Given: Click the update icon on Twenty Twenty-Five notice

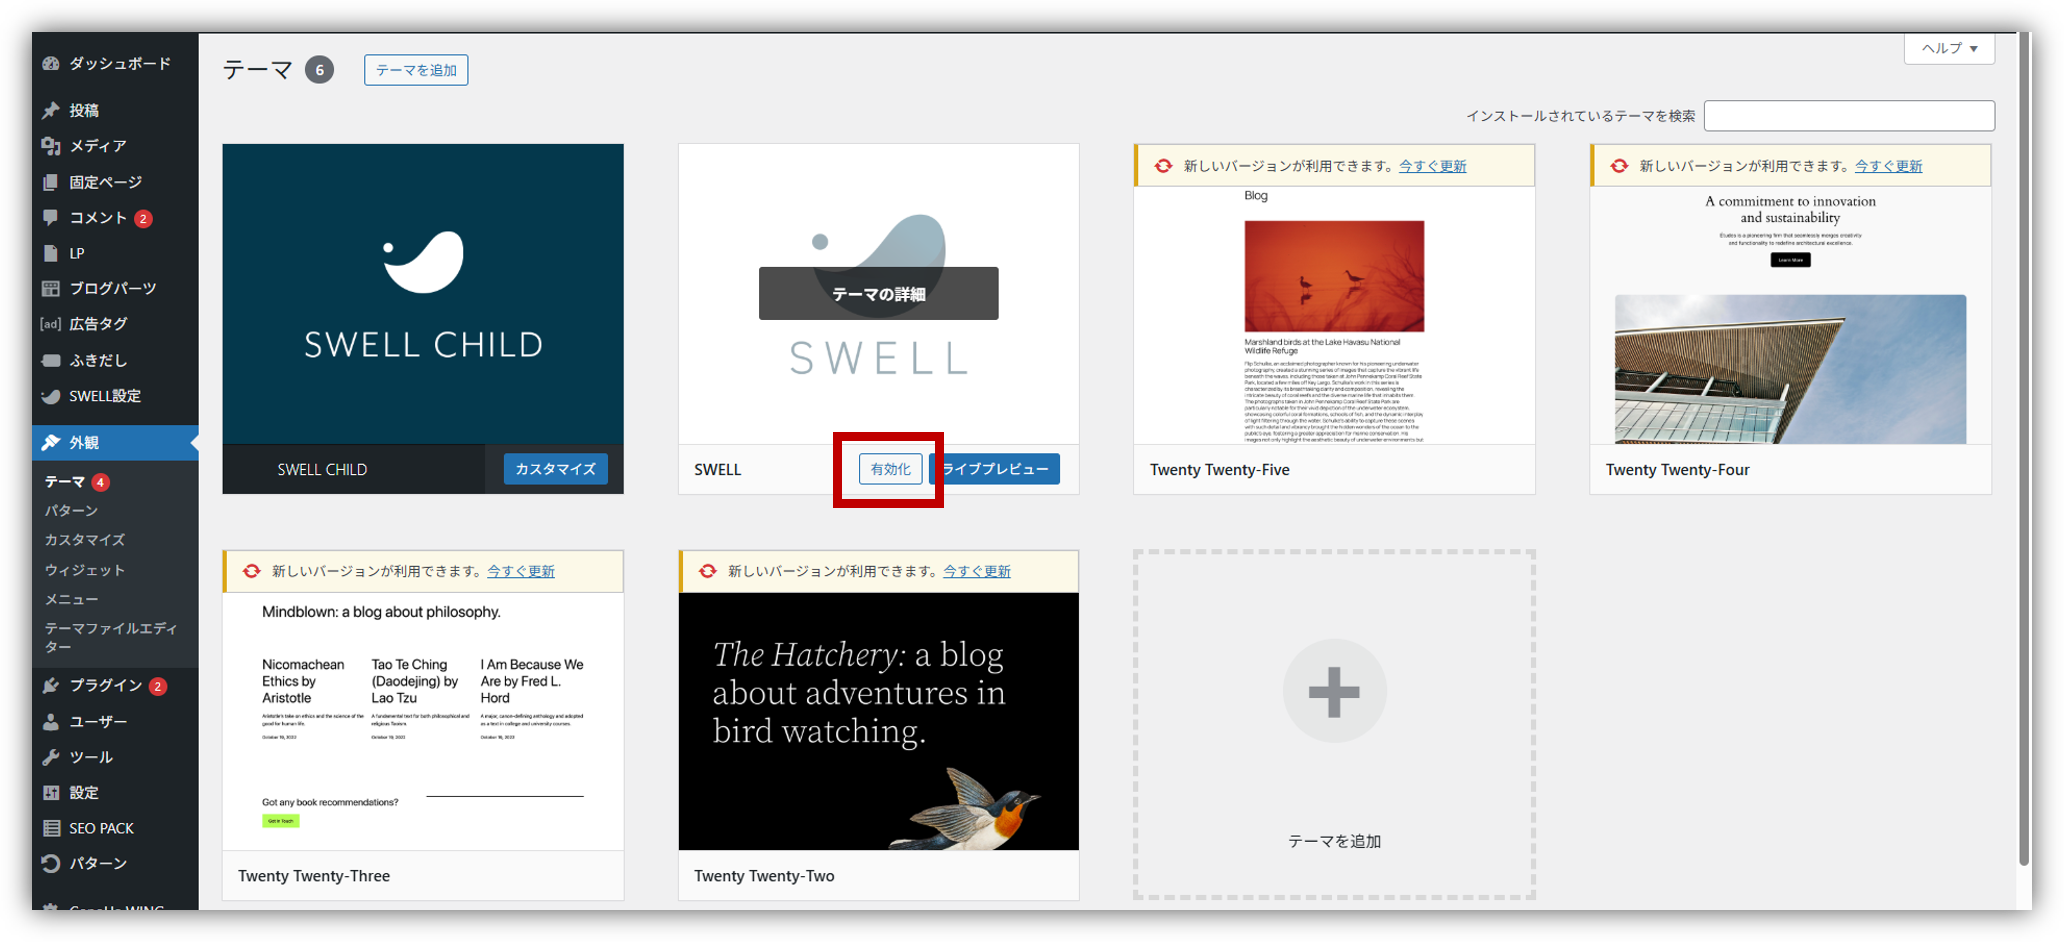Looking at the screenshot, I should click(1163, 166).
